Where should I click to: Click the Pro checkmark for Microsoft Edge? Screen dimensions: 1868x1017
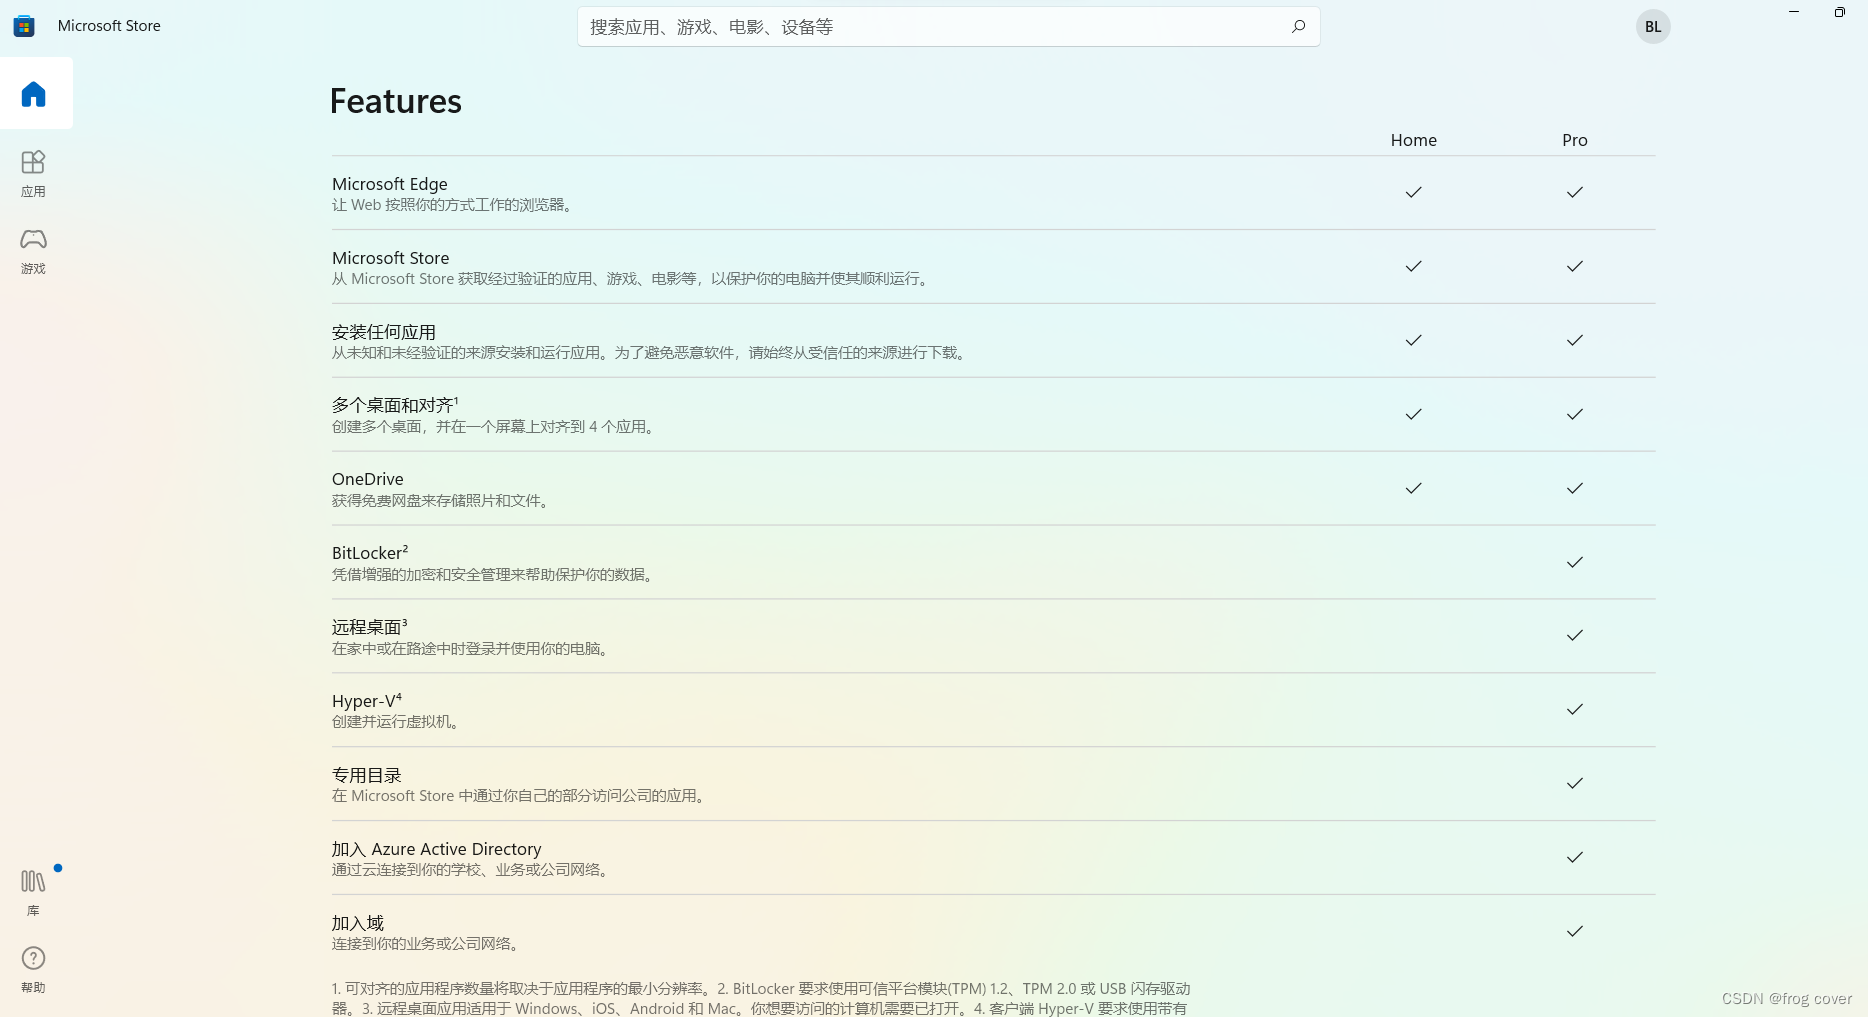click(x=1575, y=192)
